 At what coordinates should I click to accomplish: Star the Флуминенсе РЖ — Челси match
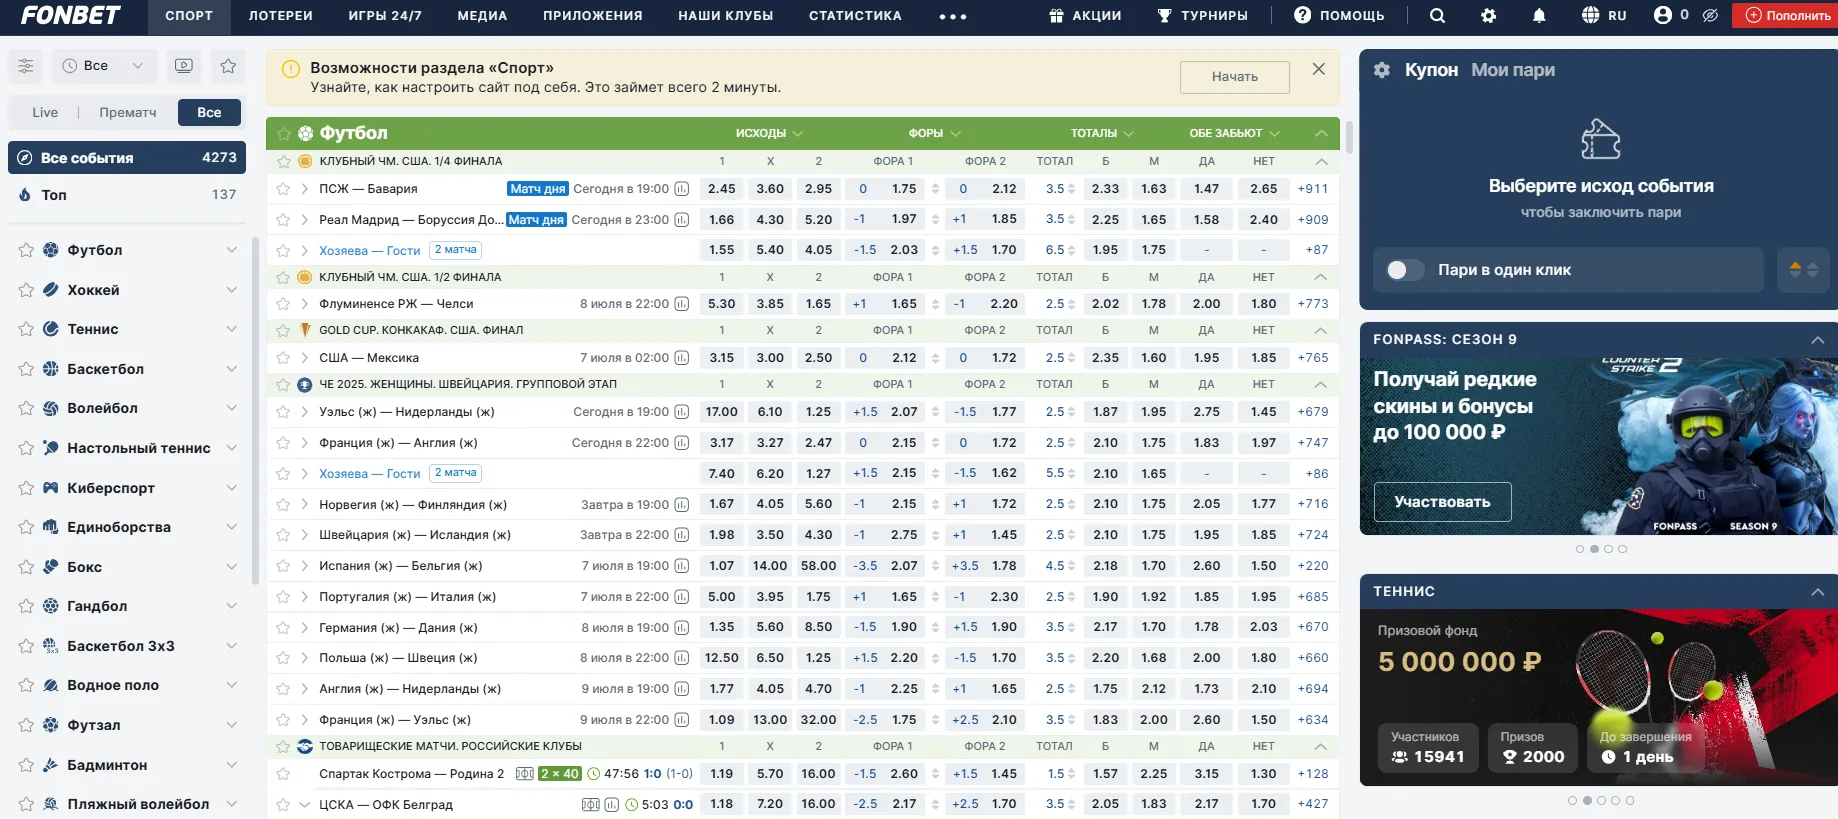coord(284,304)
